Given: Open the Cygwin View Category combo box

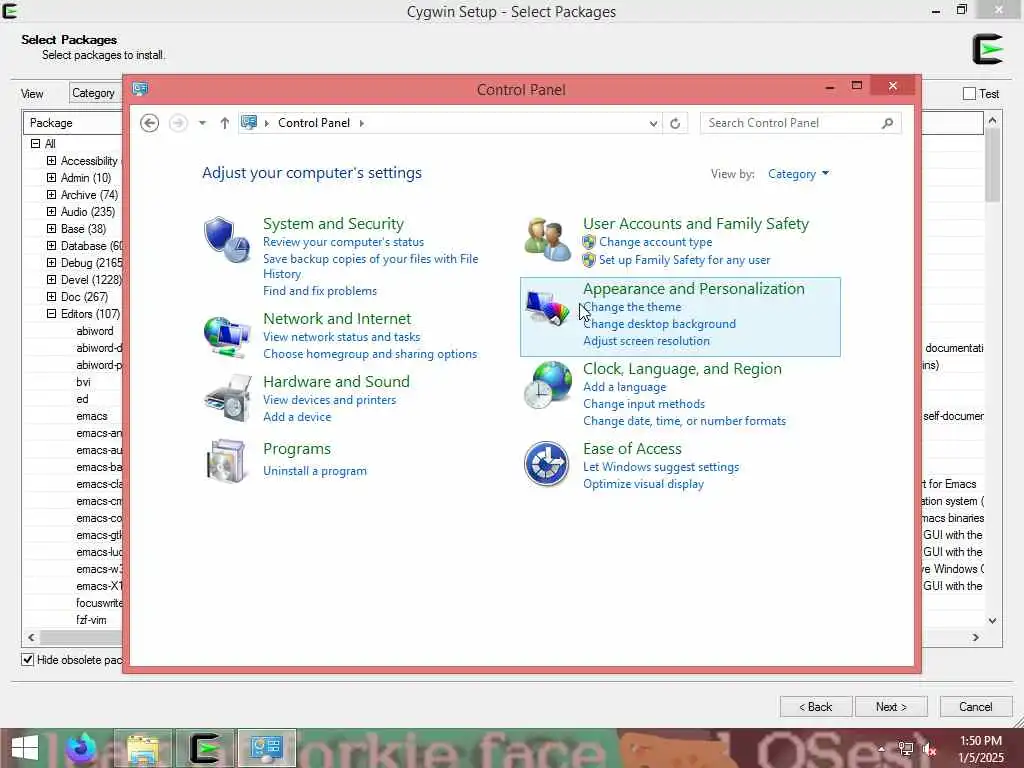Looking at the screenshot, I should coord(95,93).
